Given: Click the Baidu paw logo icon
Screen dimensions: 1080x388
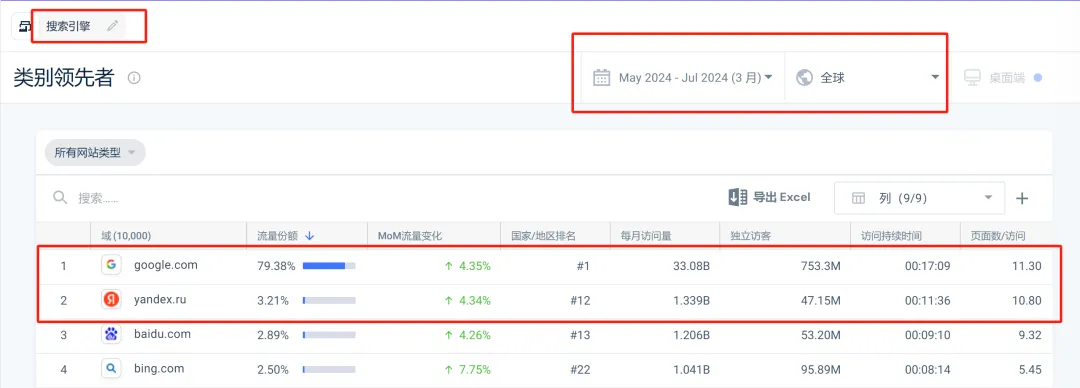Looking at the screenshot, I should 112,334.
